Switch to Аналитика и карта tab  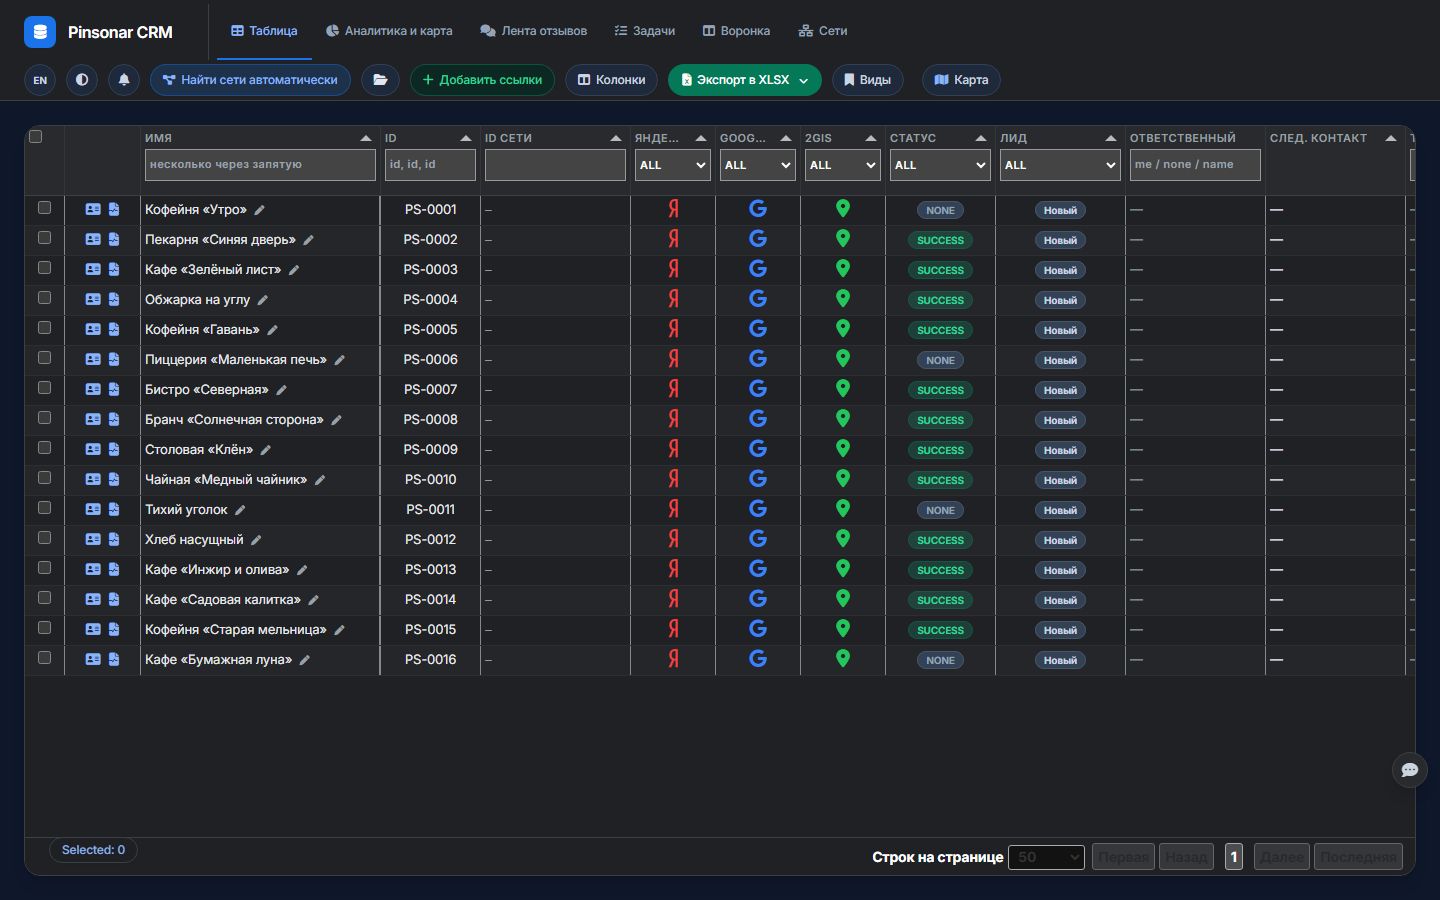tap(389, 31)
